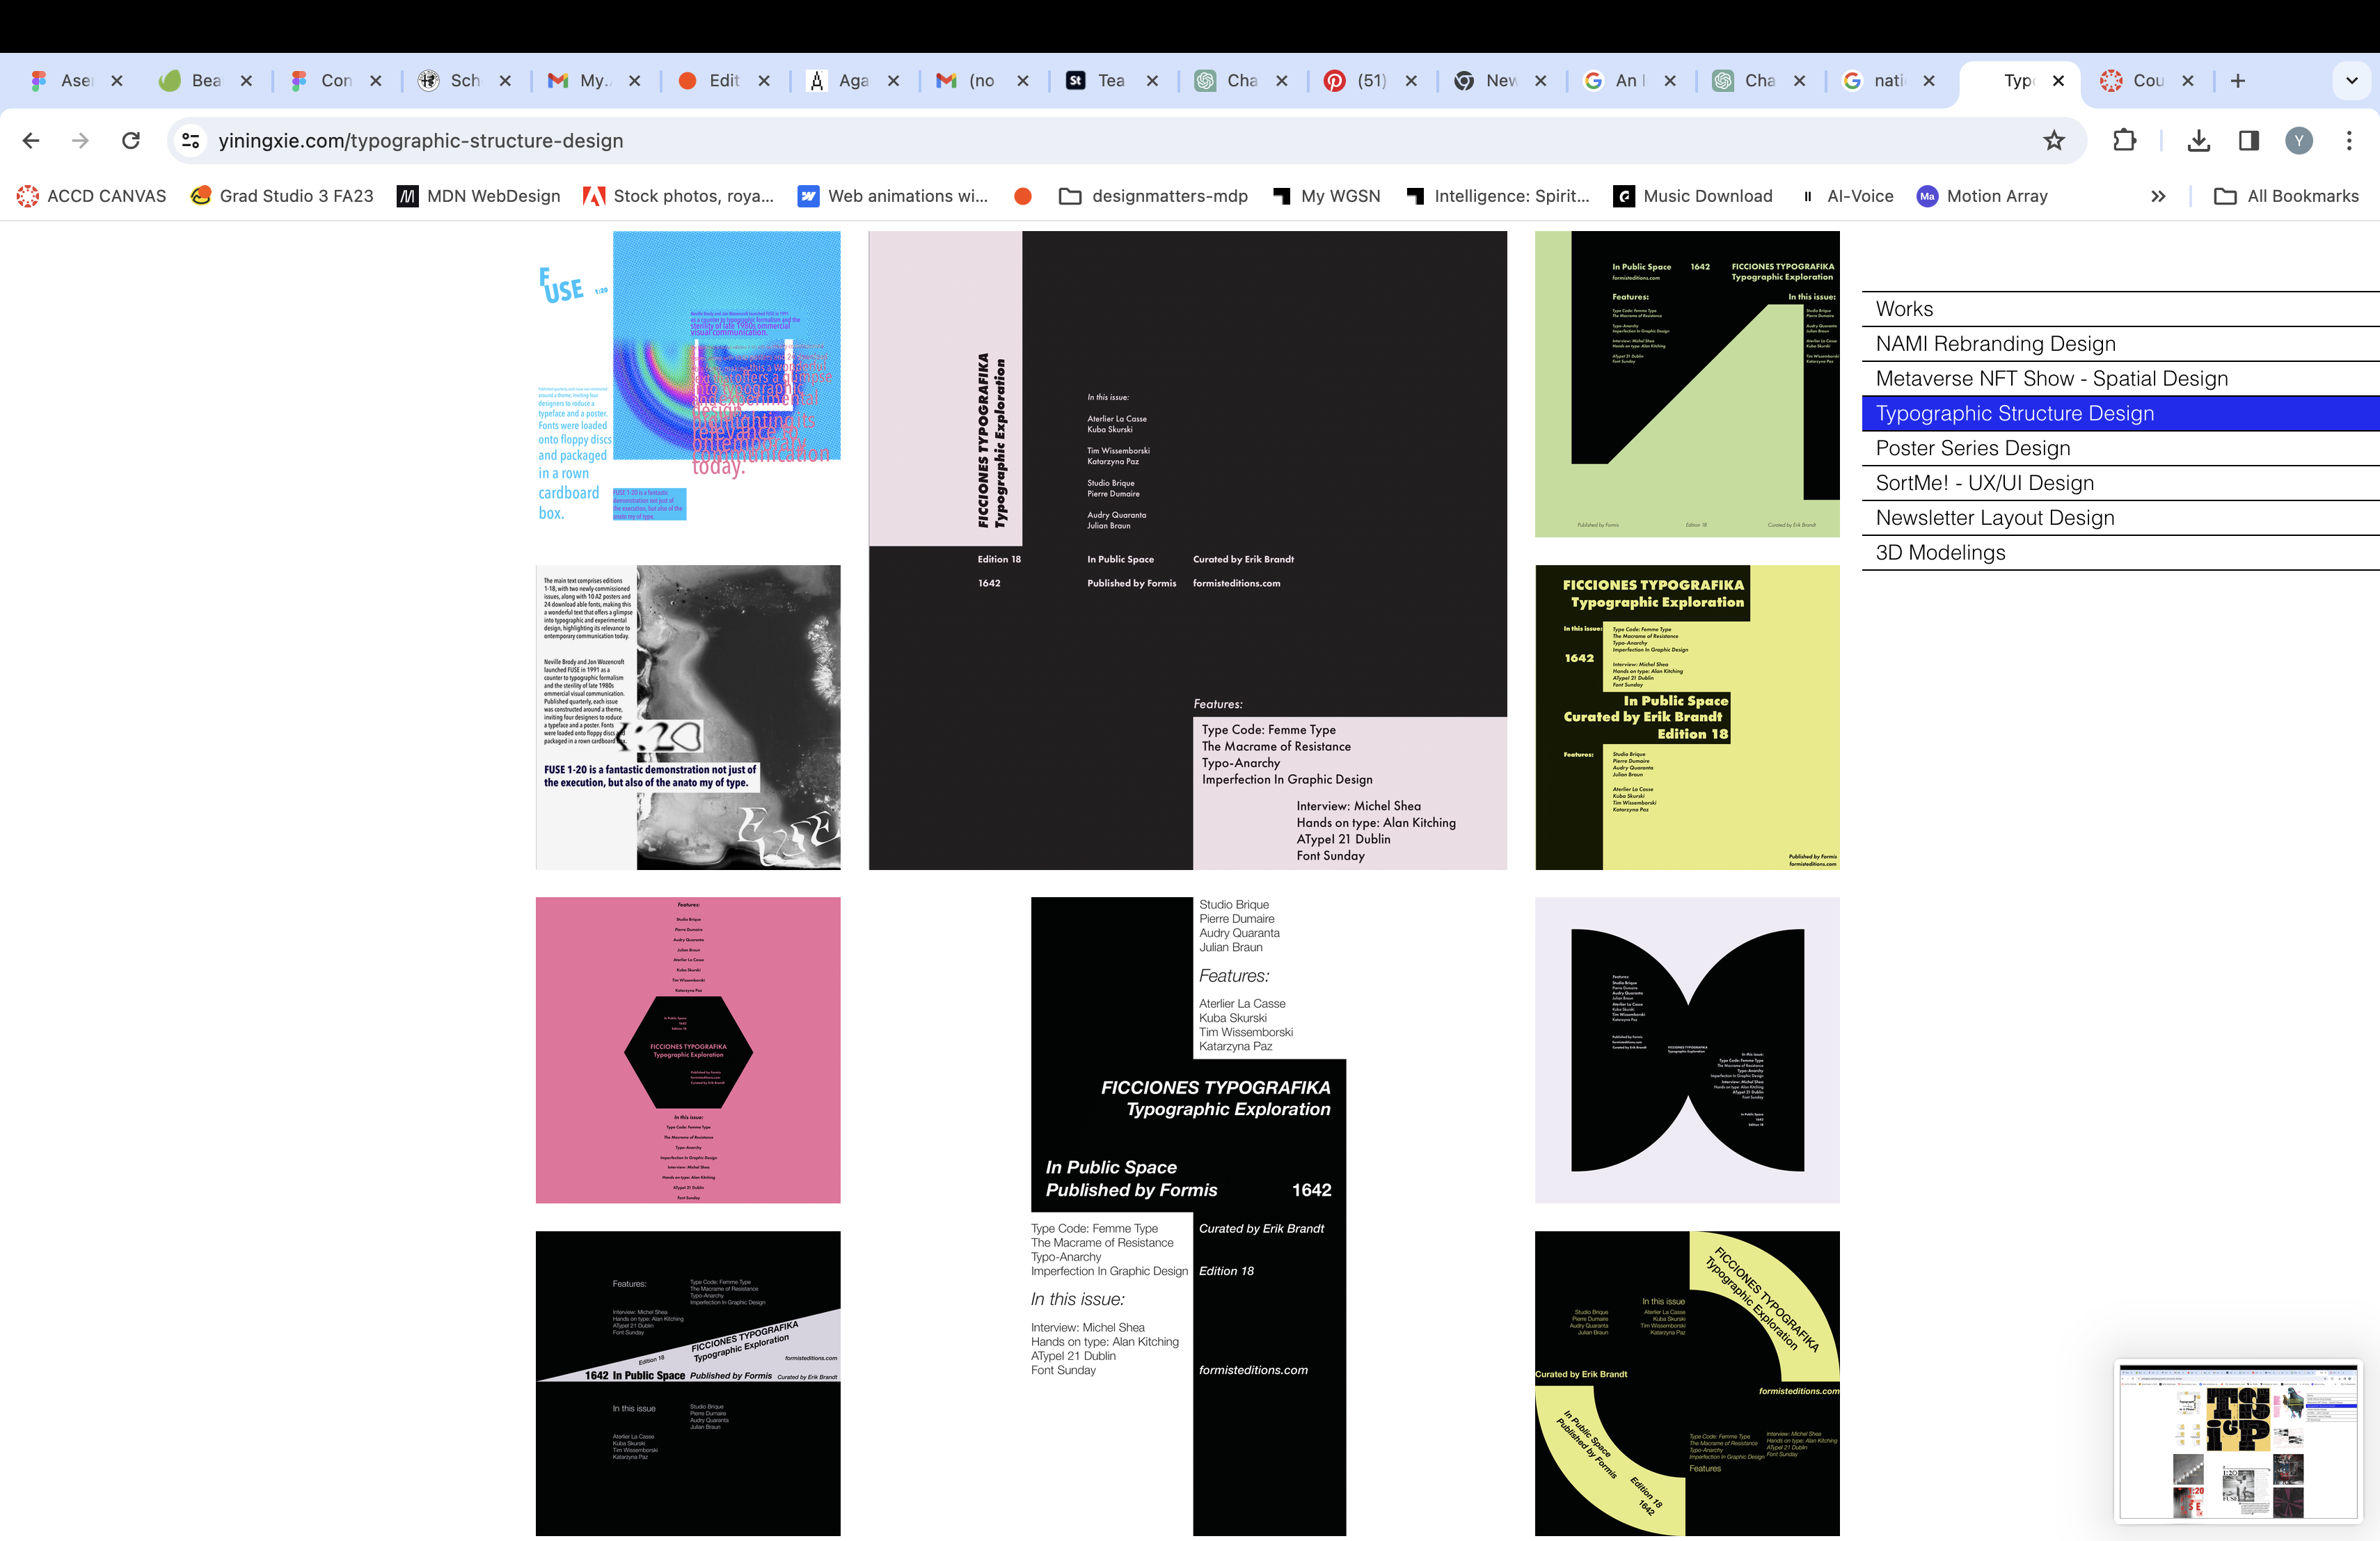Reload the current page
The width and height of the screenshot is (2380, 1541).
pos(131,141)
